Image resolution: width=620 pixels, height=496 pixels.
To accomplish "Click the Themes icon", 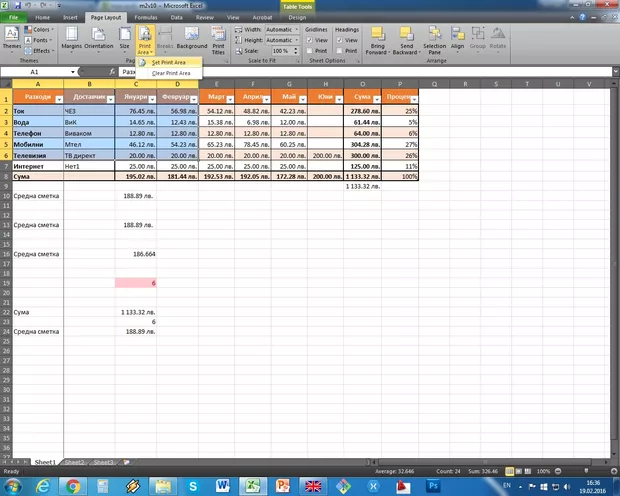I will tap(11, 39).
